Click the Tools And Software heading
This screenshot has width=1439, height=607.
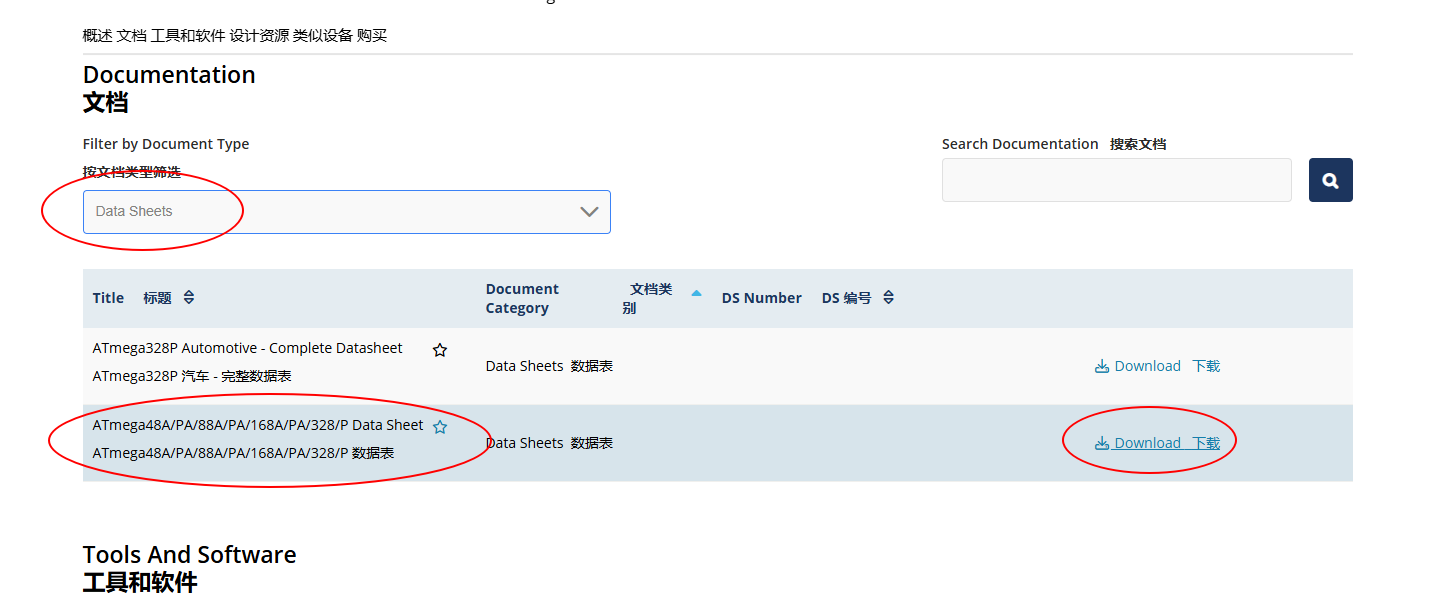(x=189, y=555)
